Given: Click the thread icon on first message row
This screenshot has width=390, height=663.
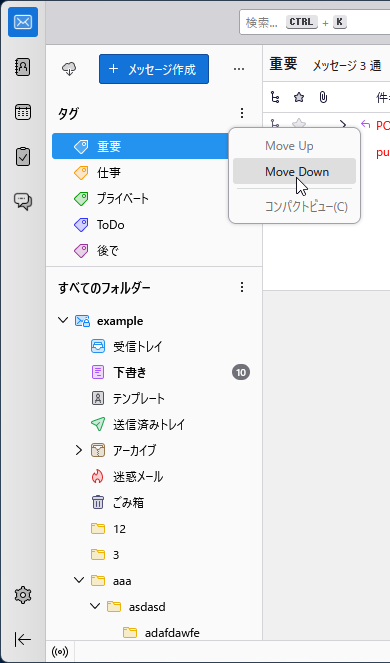Looking at the screenshot, I should pyautogui.click(x=275, y=123).
